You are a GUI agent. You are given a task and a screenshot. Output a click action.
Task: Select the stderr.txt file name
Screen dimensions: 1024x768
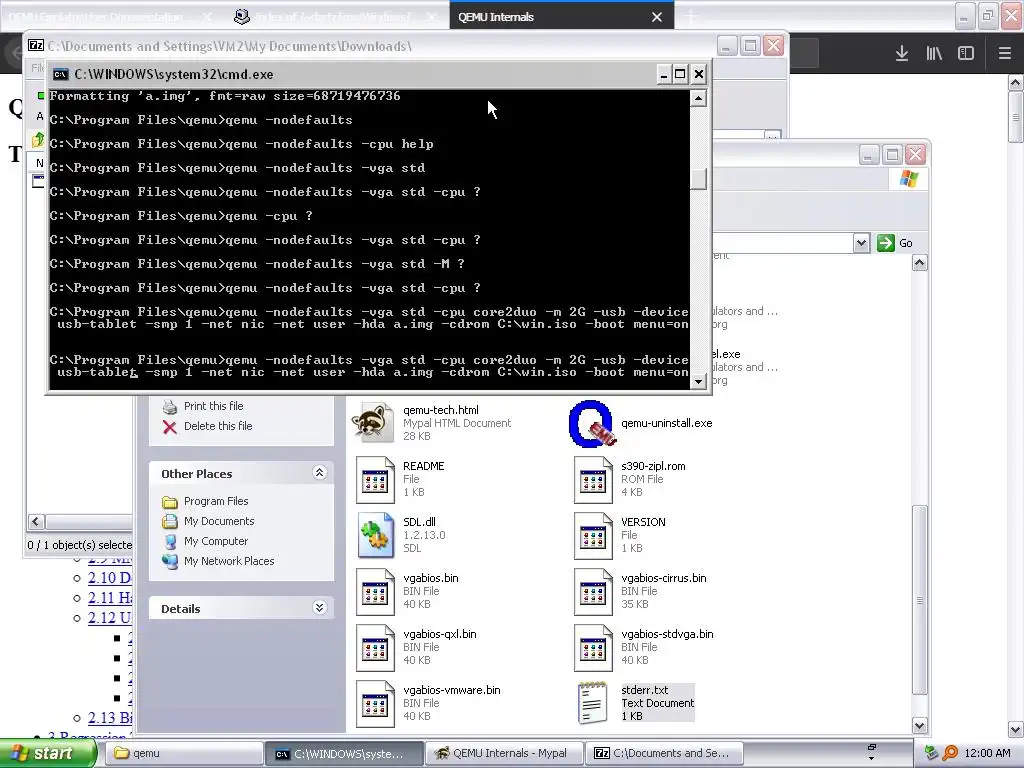click(645, 690)
